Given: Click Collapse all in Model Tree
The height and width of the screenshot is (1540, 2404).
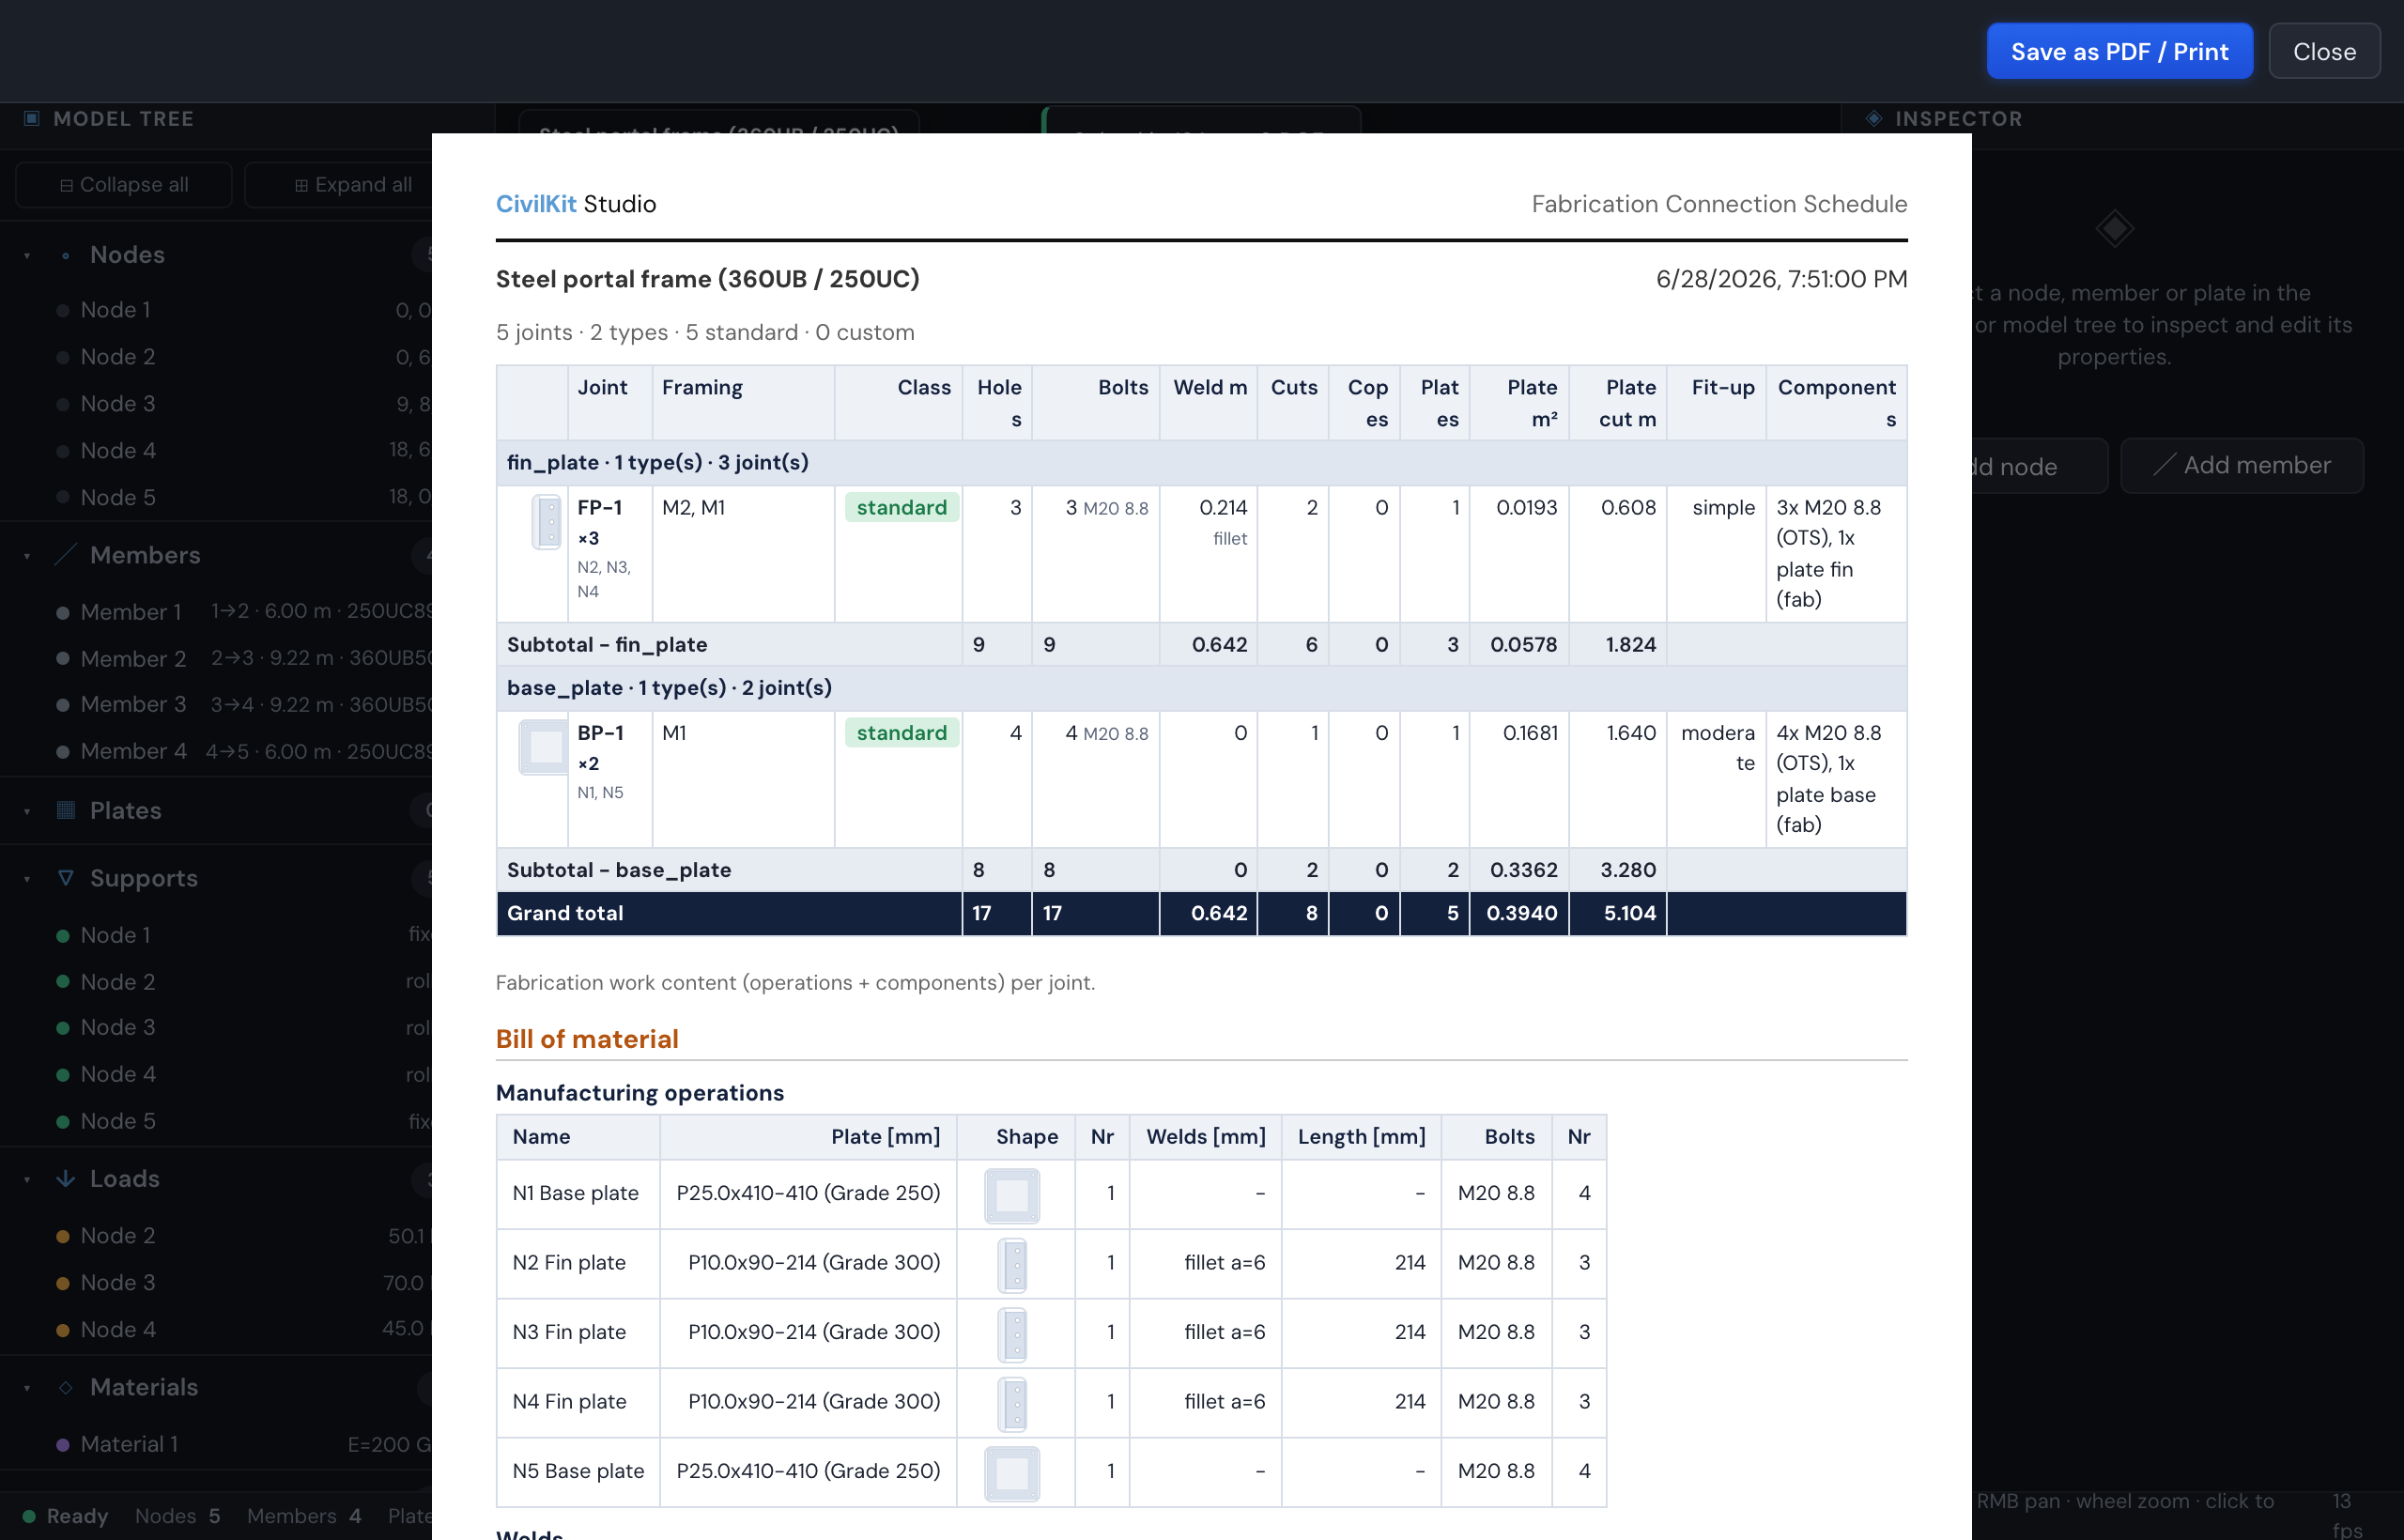Looking at the screenshot, I should pyautogui.click(x=124, y=185).
